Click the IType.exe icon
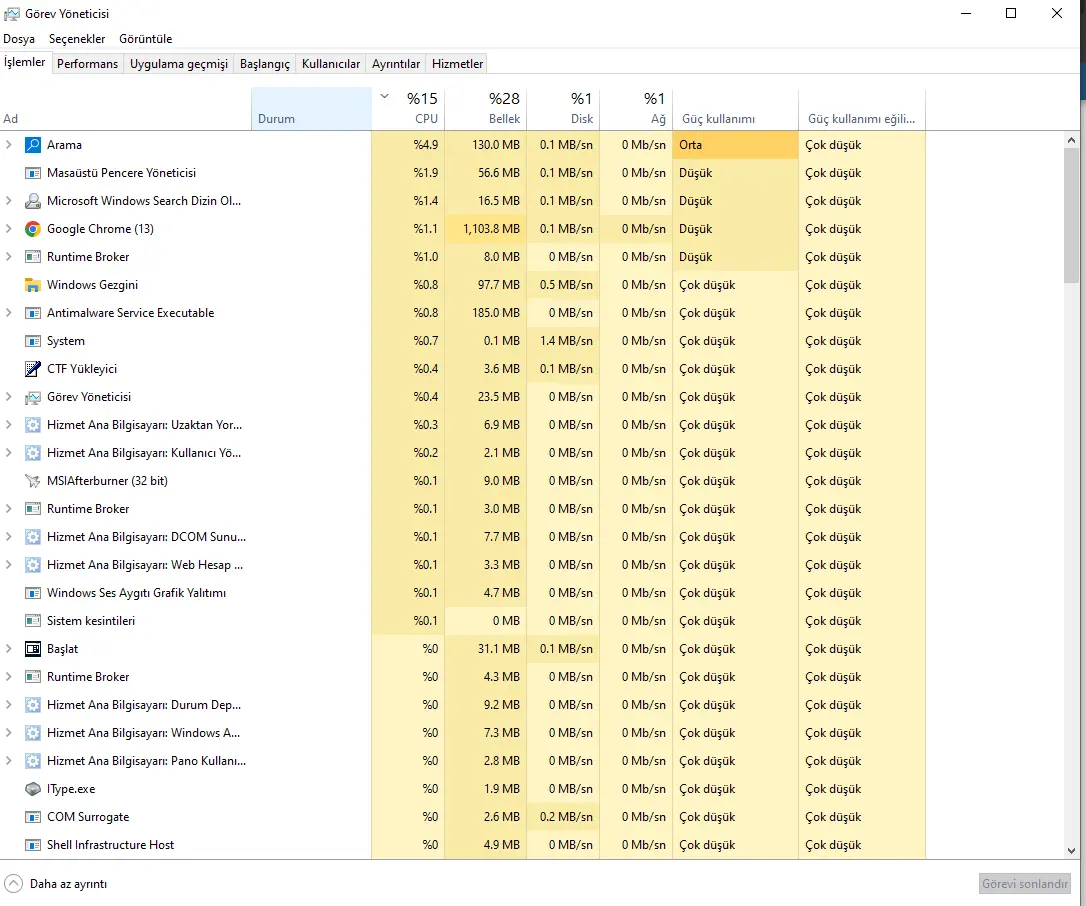 (33, 789)
